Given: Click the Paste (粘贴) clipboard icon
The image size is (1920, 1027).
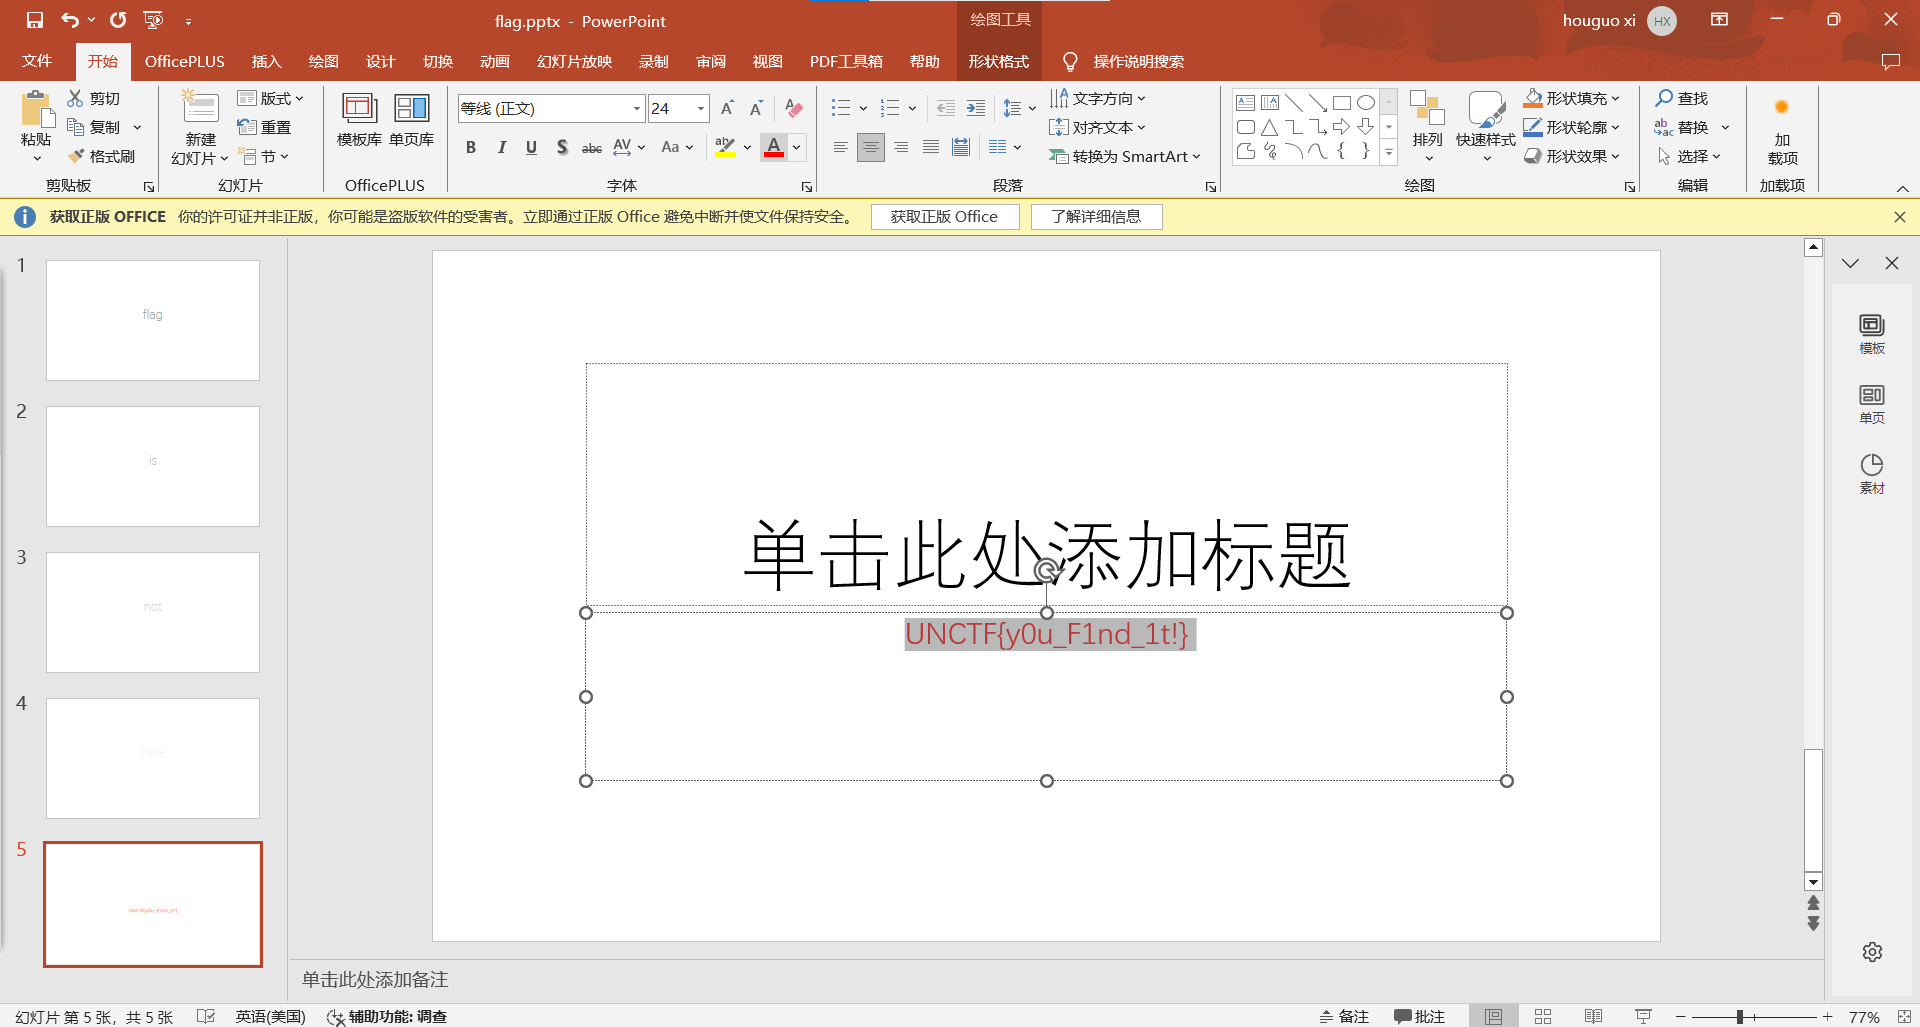Looking at the screenshot, I should click(x=36, y=110).
